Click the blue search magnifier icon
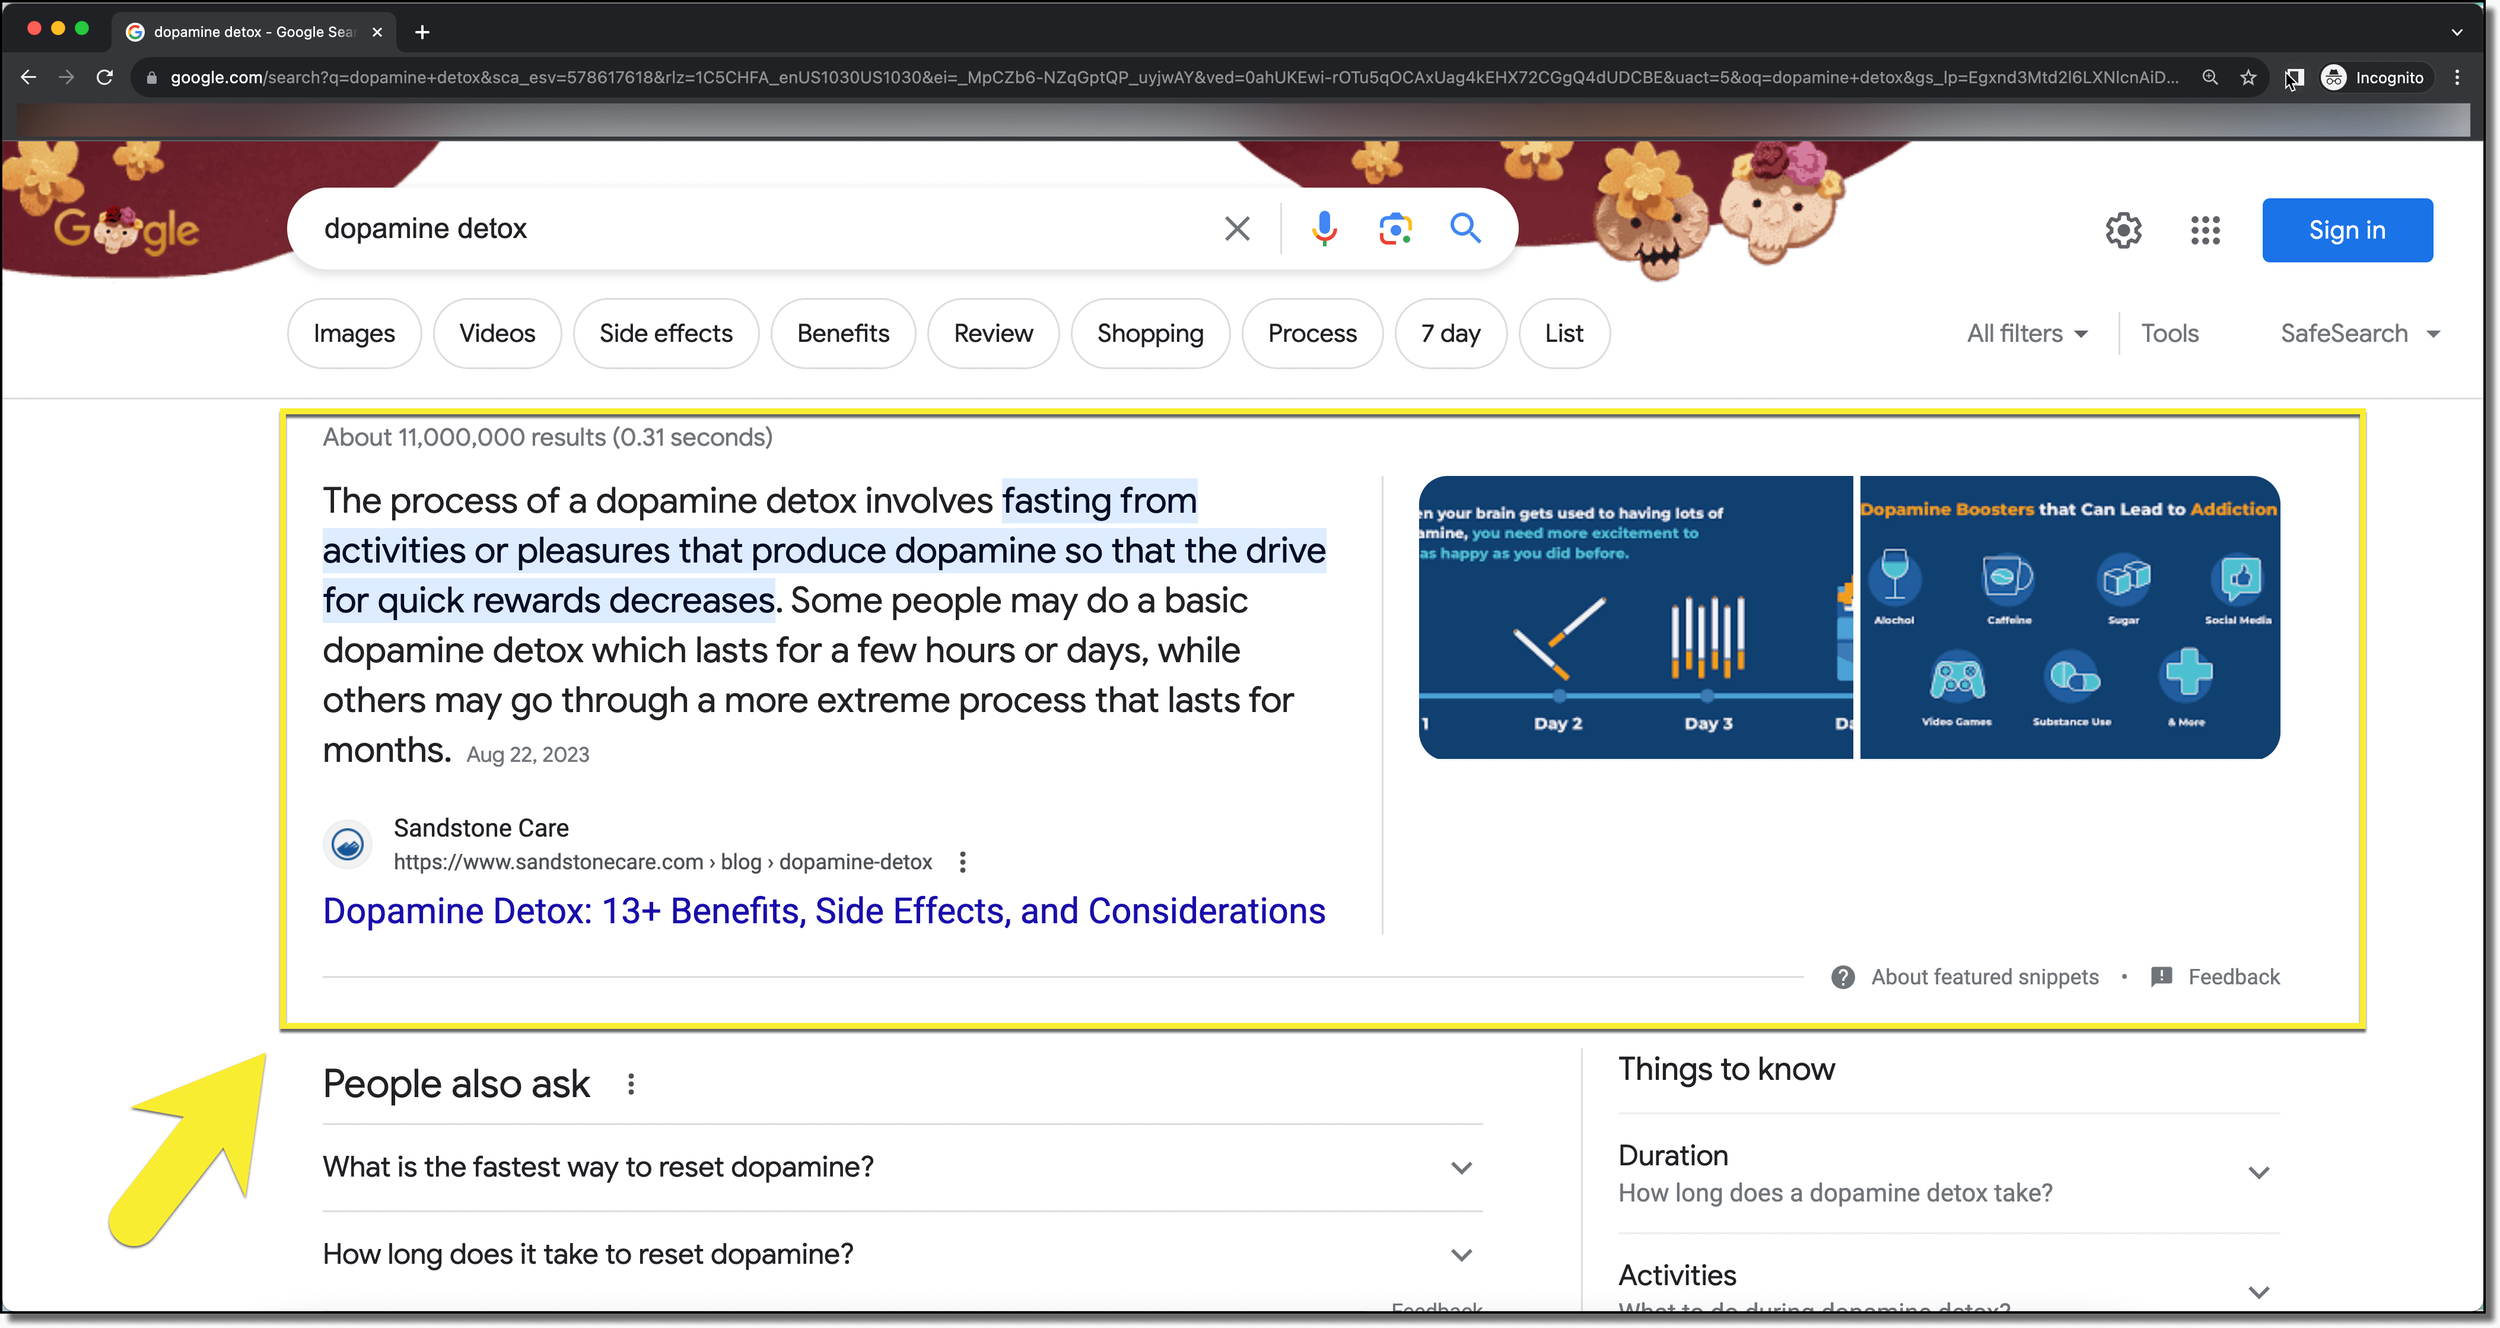 pos(1465,229)
